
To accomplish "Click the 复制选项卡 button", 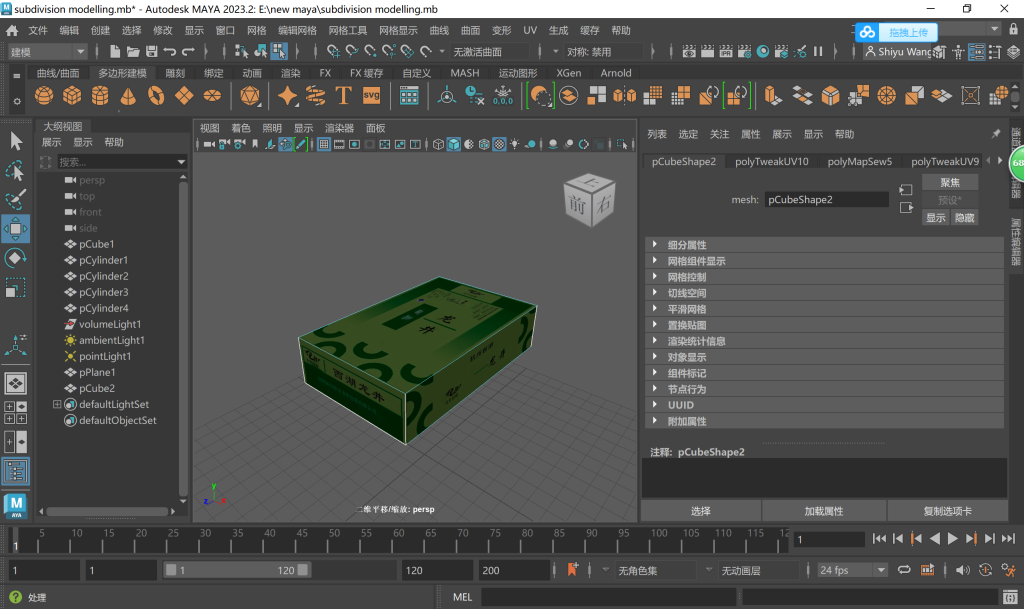I will click(x=948, y=511).
